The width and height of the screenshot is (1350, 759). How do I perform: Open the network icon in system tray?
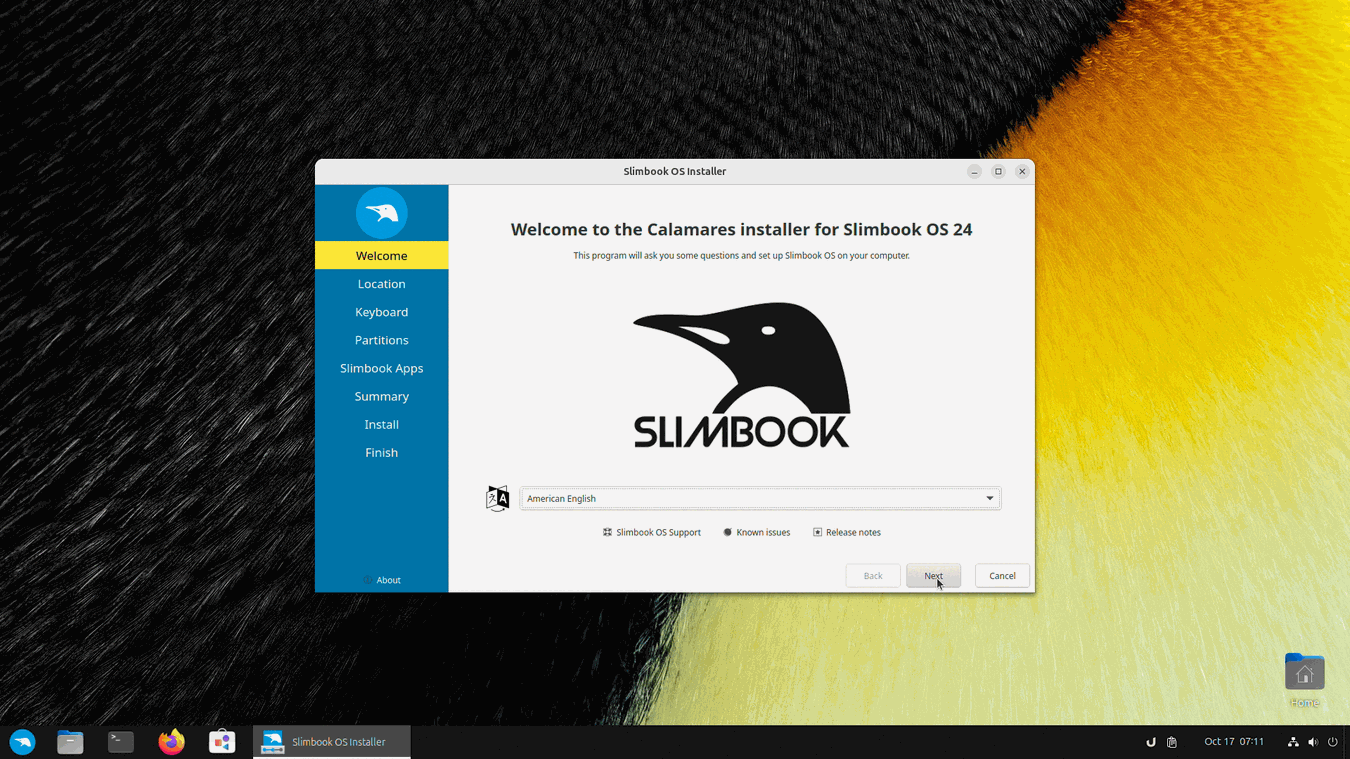pyautogui.click(x=1293, y=742)
